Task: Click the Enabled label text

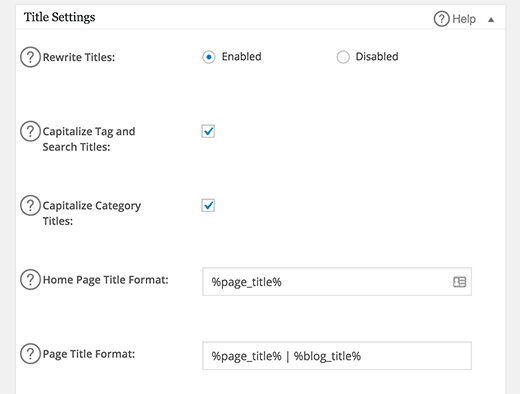Action: point(241,57)
